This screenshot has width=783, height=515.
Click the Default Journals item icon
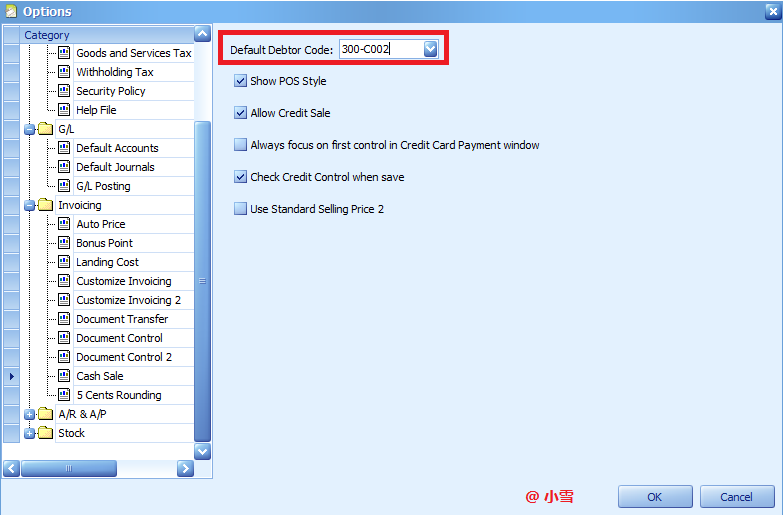[x=64, y=166]
